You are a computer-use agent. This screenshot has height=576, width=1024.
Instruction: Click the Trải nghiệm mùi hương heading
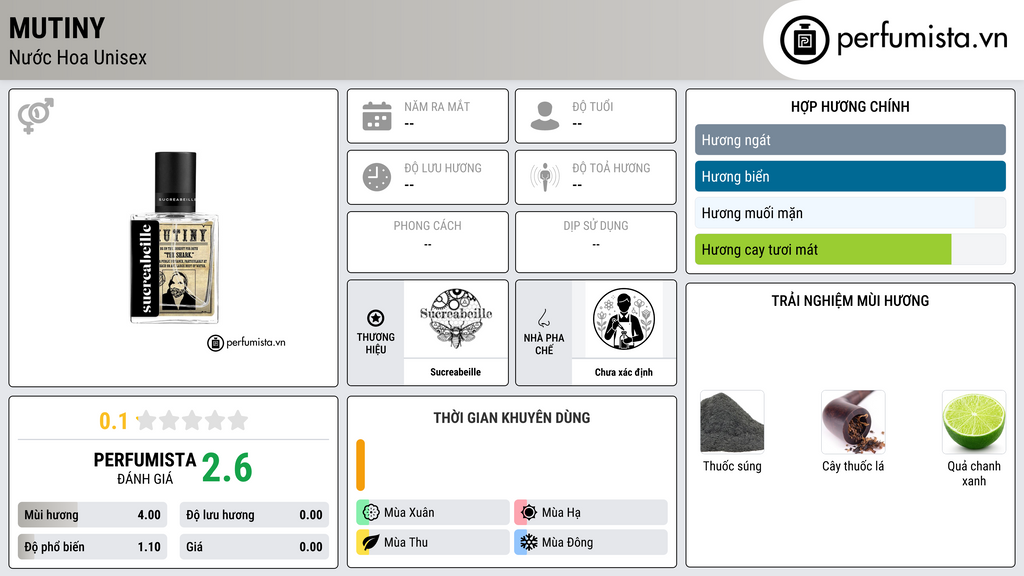(850, 301)
